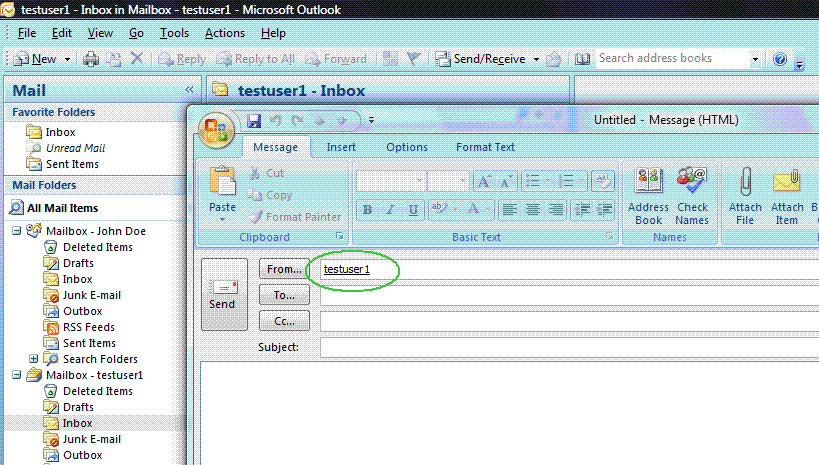Open Search address books dropdown
Viewport: 819px width, 465px height.
(x=755, y=60)
